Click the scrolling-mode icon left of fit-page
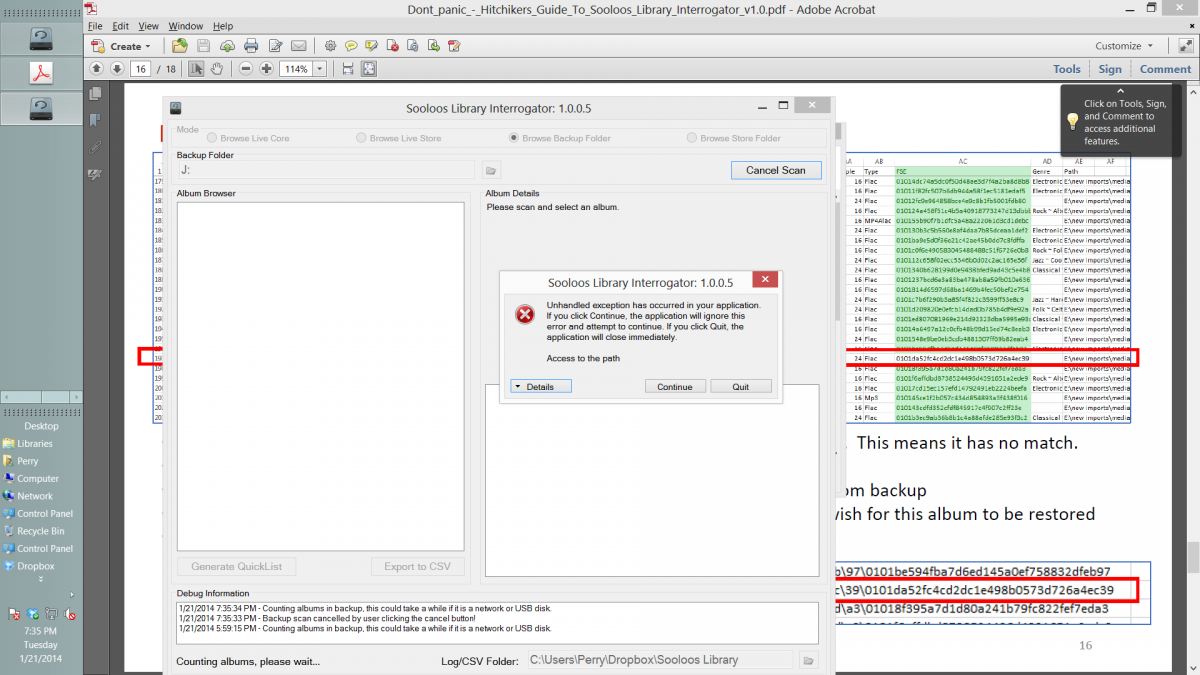Viewport: 1200px width, 675px height. click(x=348, y=69)
